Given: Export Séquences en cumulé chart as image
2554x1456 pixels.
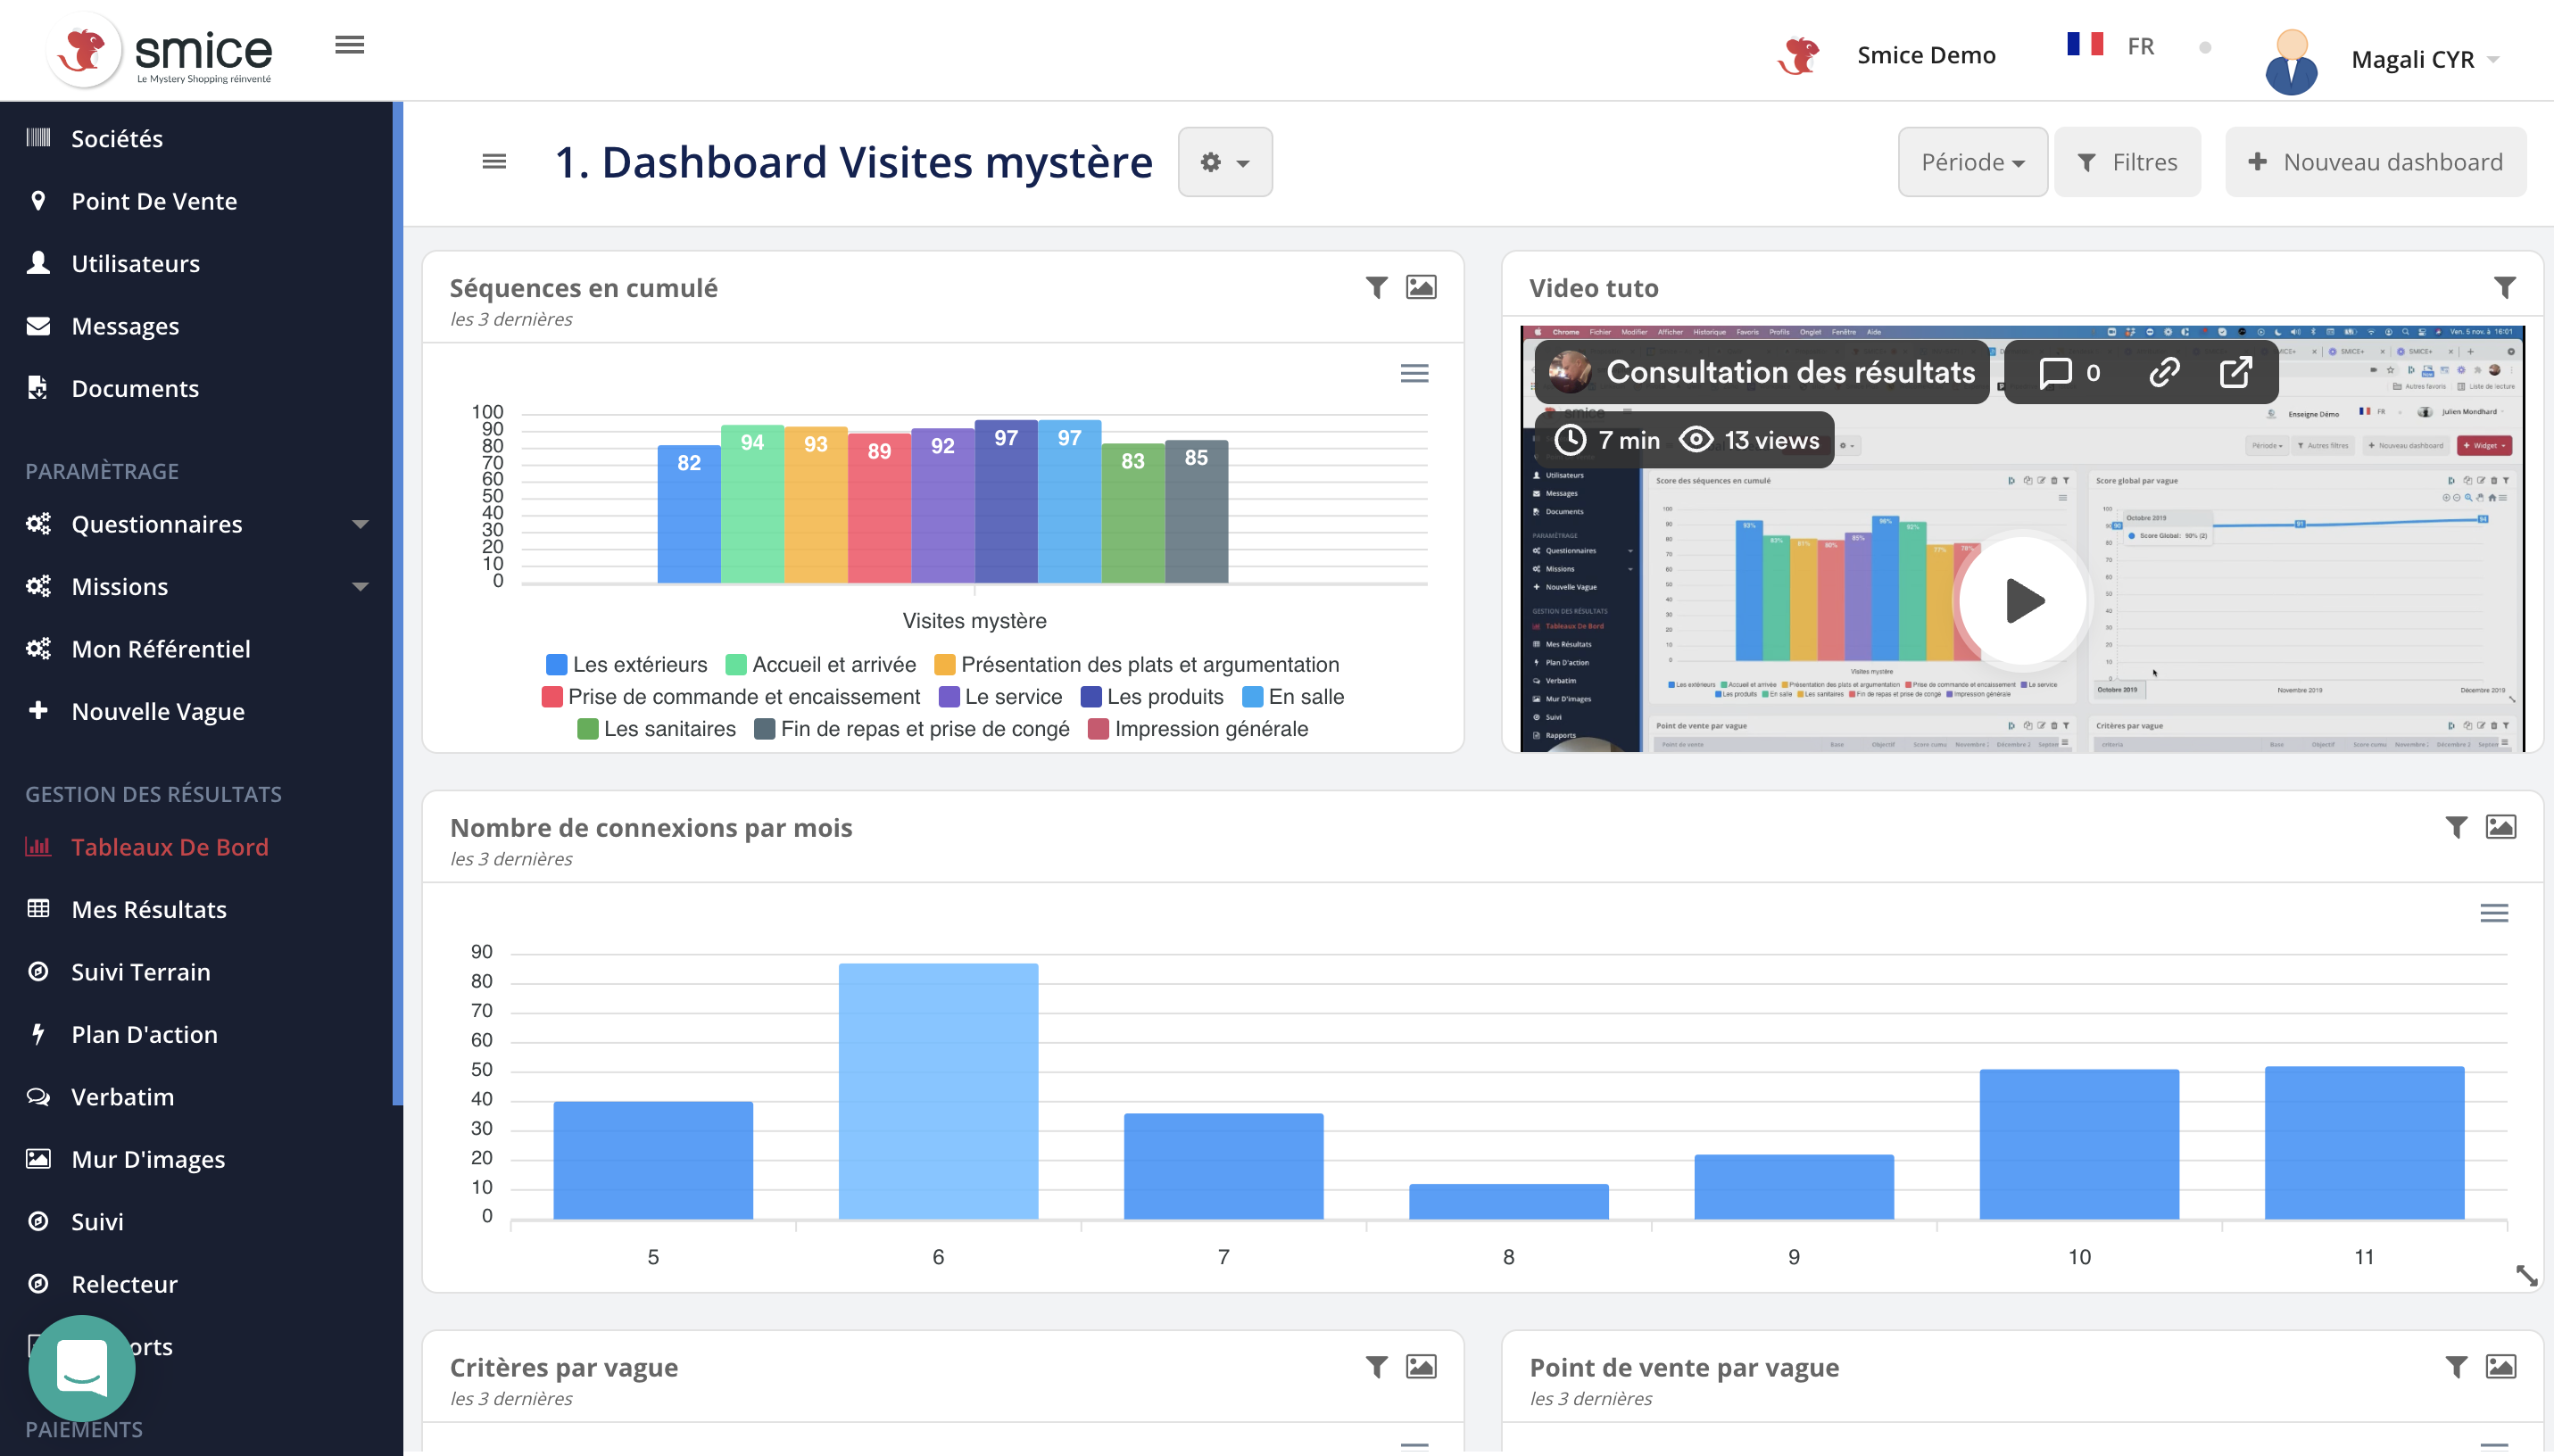Looking at the screenshot, I should coord(1420,288).
